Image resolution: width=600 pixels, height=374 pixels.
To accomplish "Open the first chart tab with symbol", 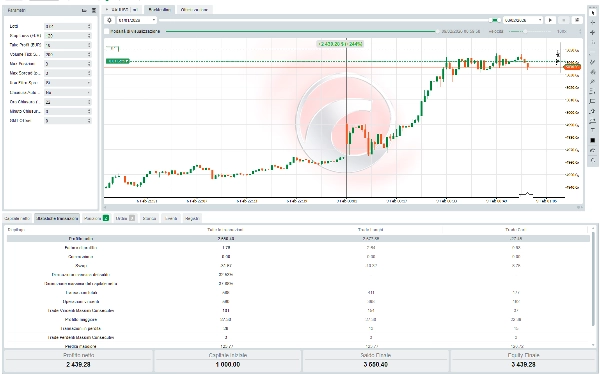I will tap(122, 10).
